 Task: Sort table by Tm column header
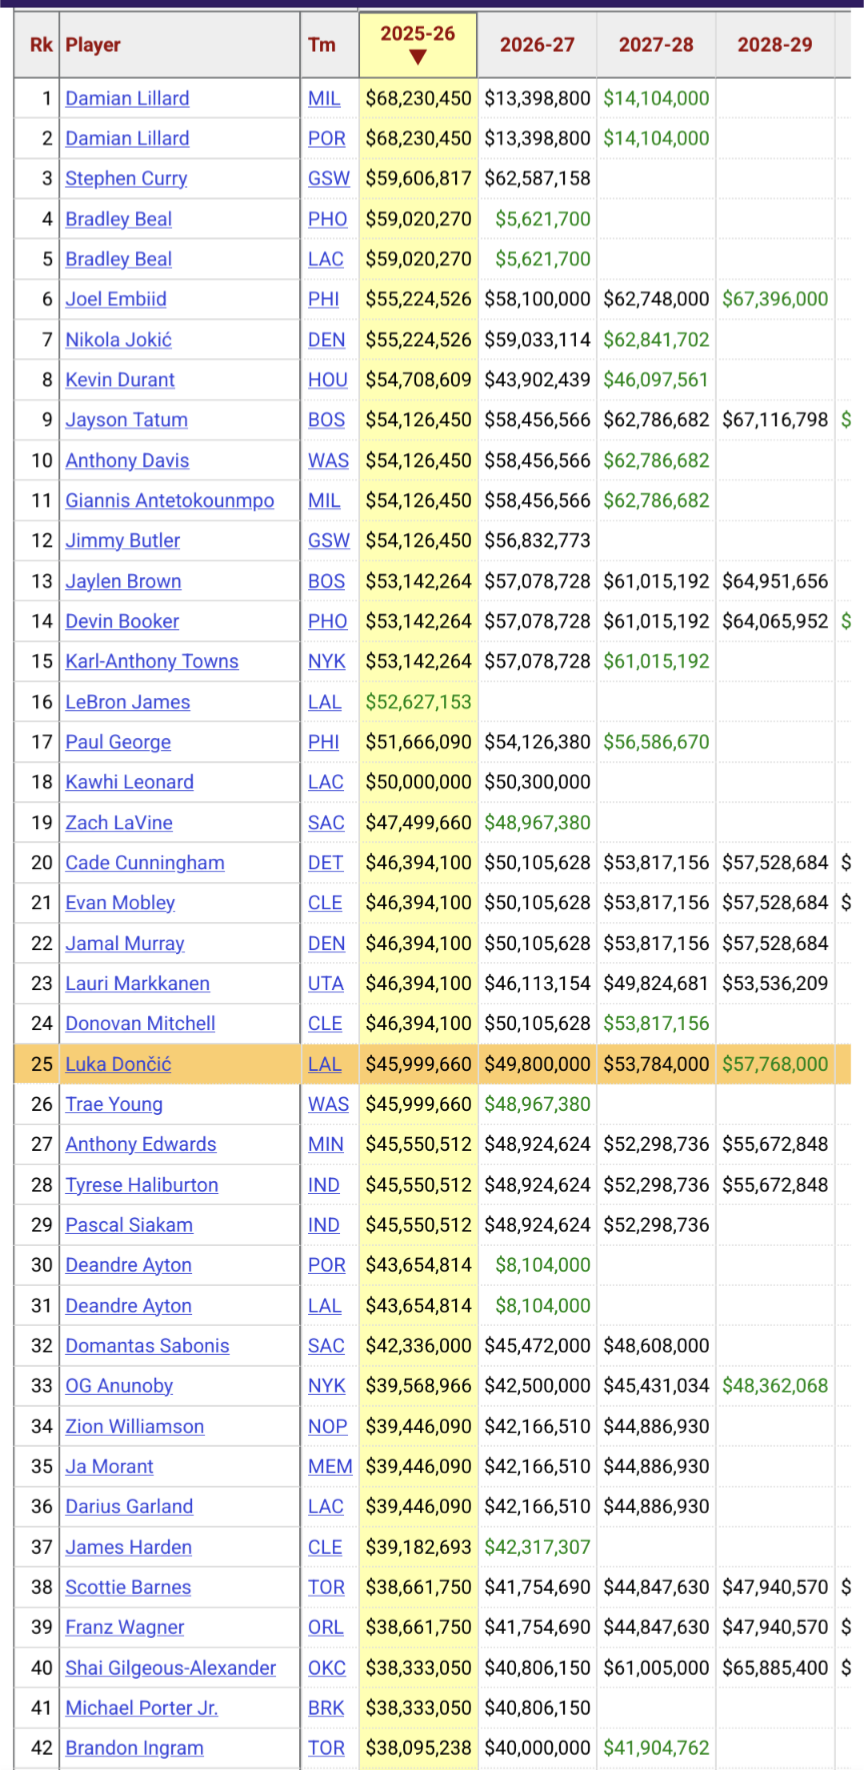329,45
